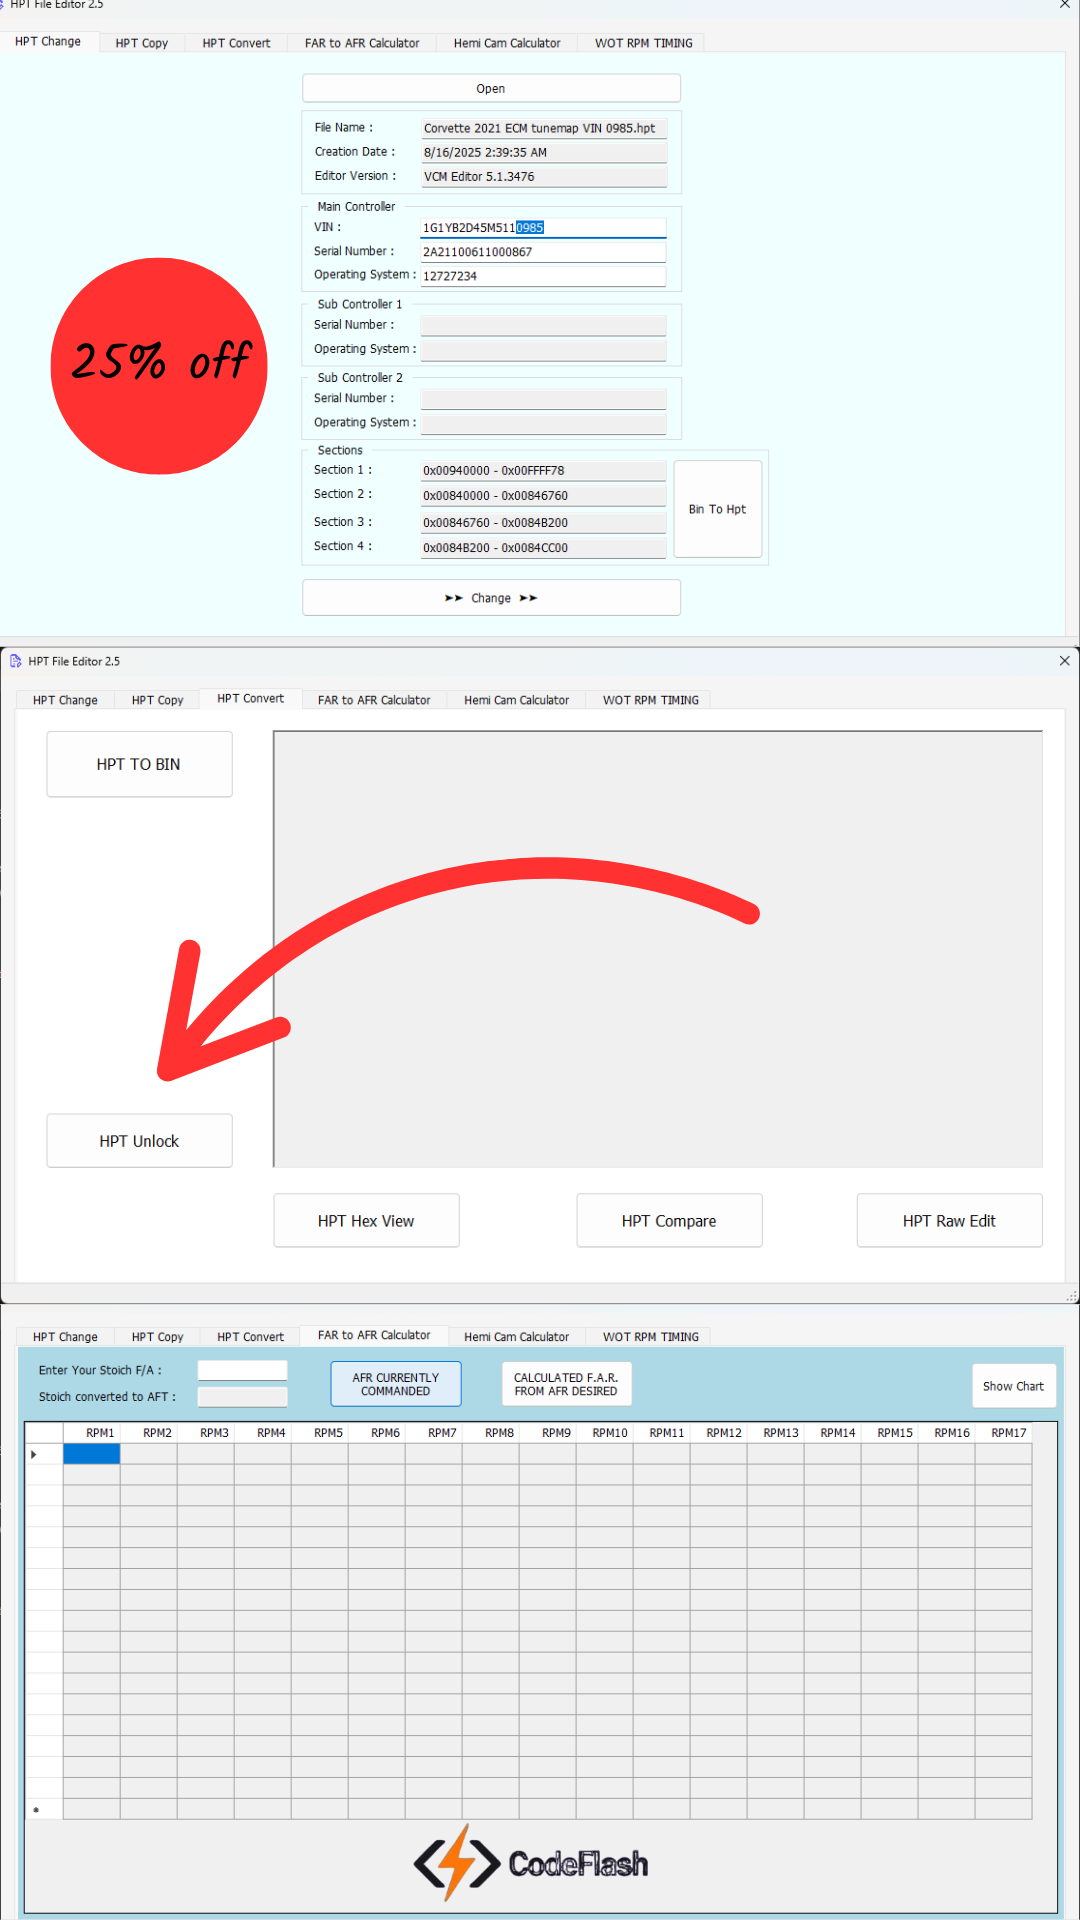Open the HPT Raw Edit tool
Image resolution: width=1080 pixels, height=1920 pixels.
(x=949, y=1221)
